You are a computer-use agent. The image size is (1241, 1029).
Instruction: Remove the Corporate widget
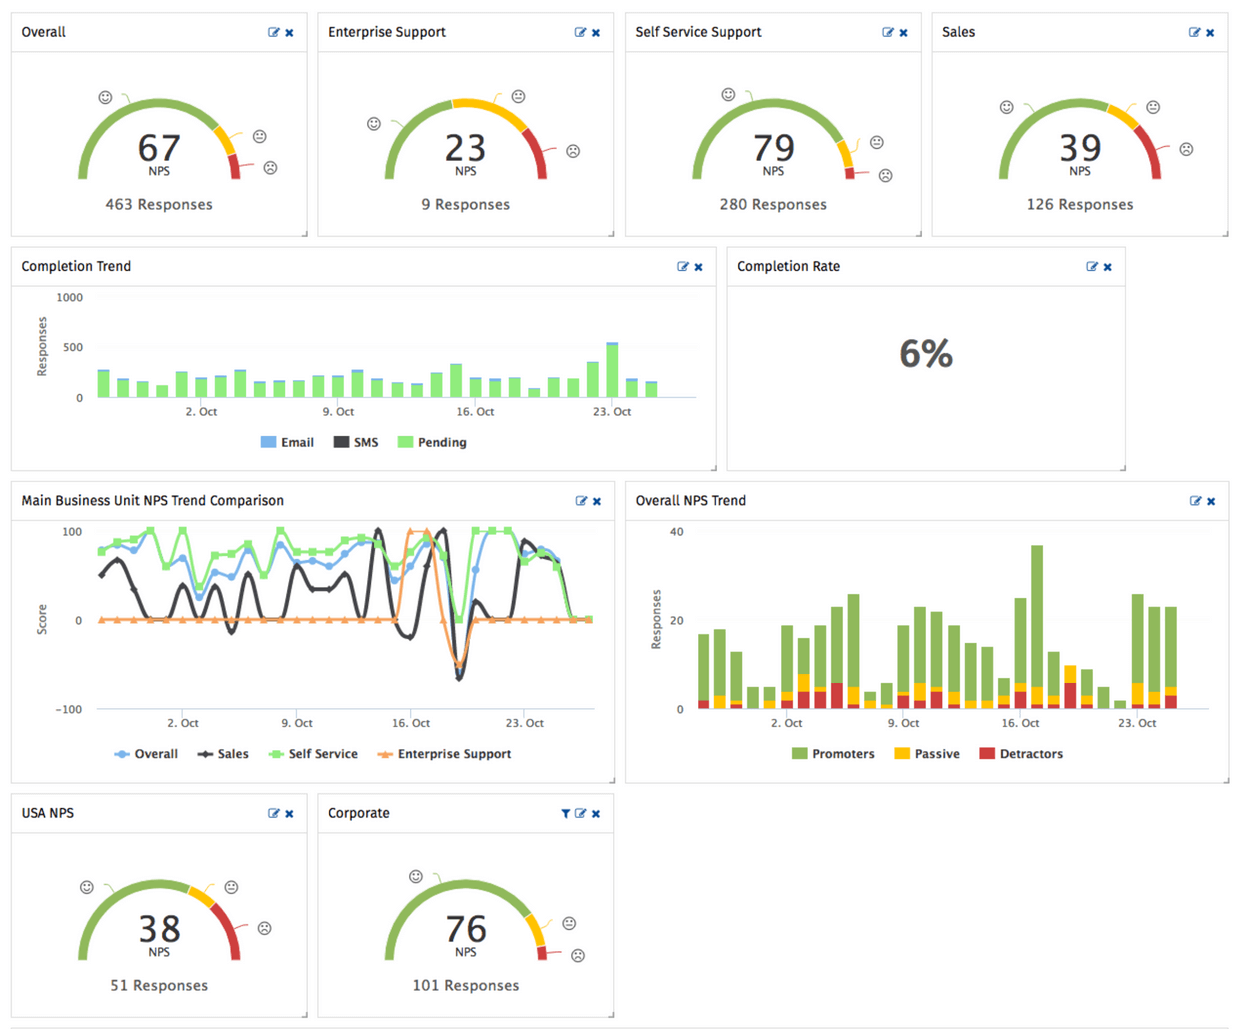tap(596, 814)
